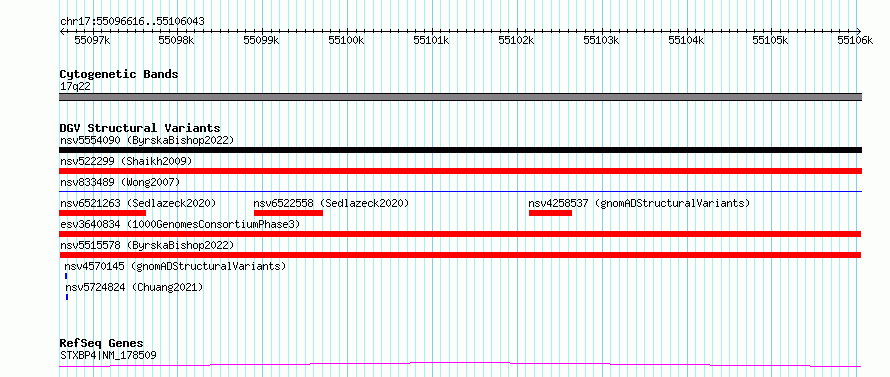Select the red nsv4258537 variant bar
The height and width of the screenshot is (377, 890).
point(550,213)
